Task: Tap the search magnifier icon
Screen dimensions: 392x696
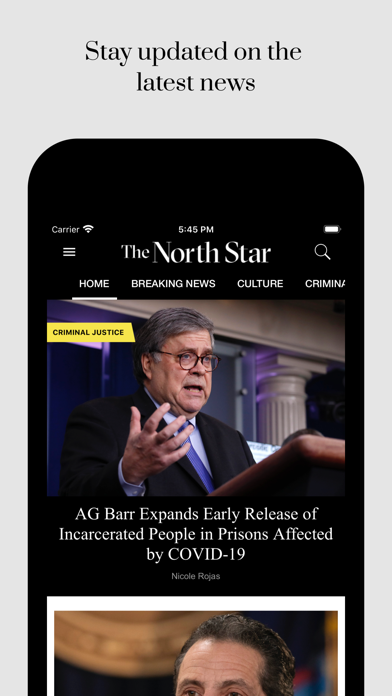Action: pos(322,252)
